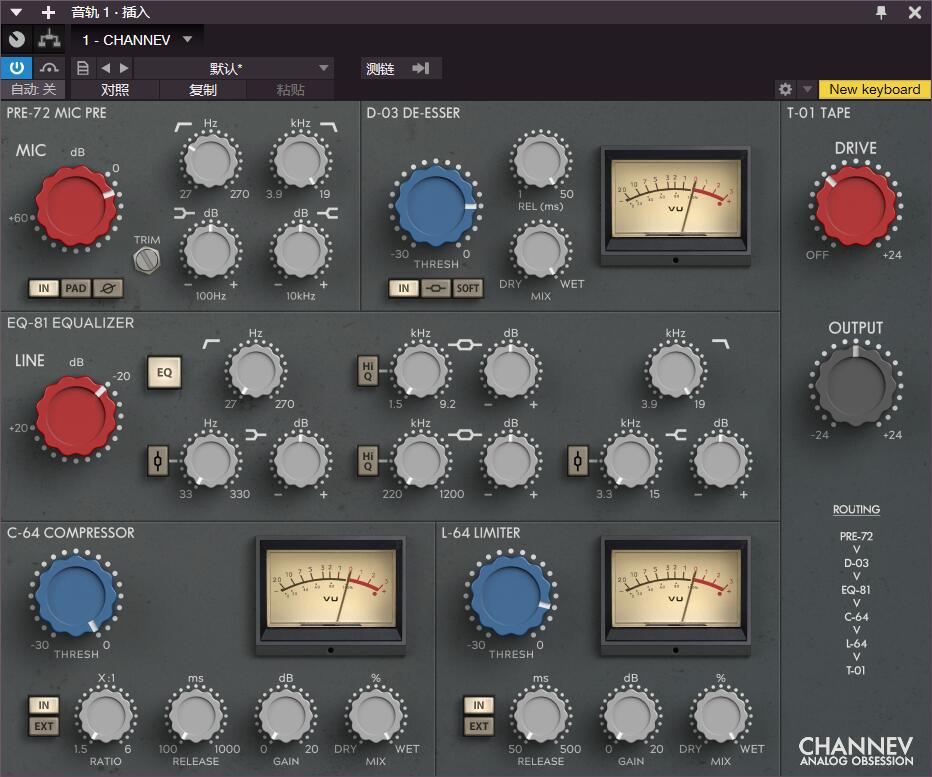Click the sidechain arrow icon
932x777 pixels.
click(x=421, y=68)
